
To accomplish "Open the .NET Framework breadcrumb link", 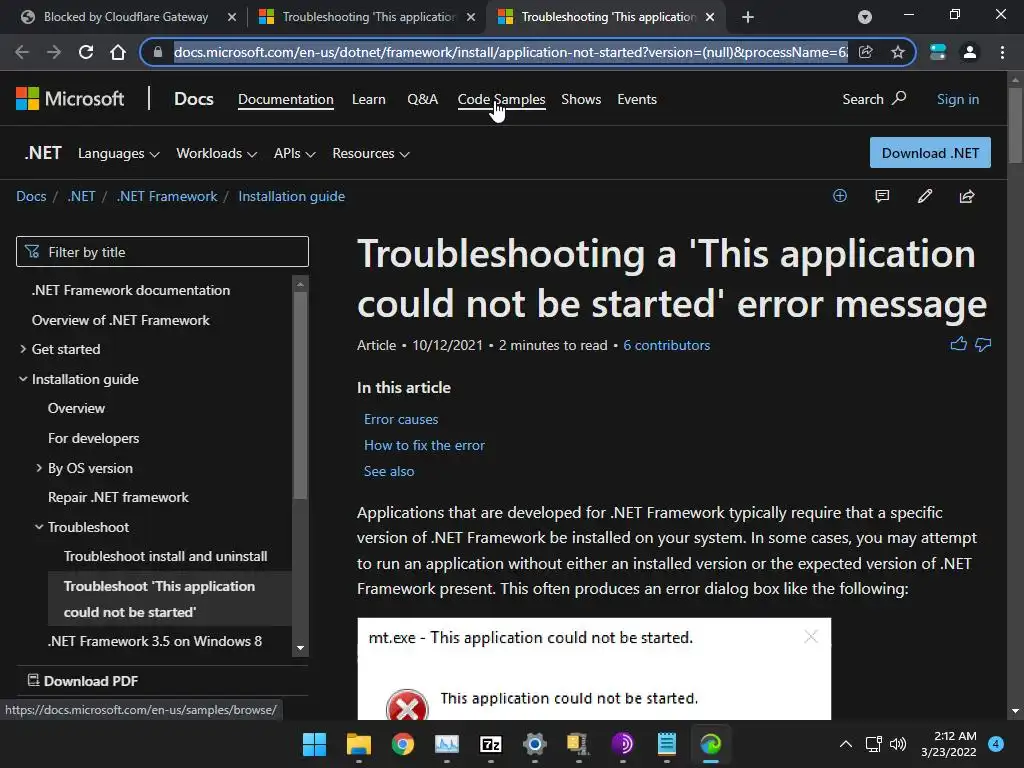I will (167, 197).
